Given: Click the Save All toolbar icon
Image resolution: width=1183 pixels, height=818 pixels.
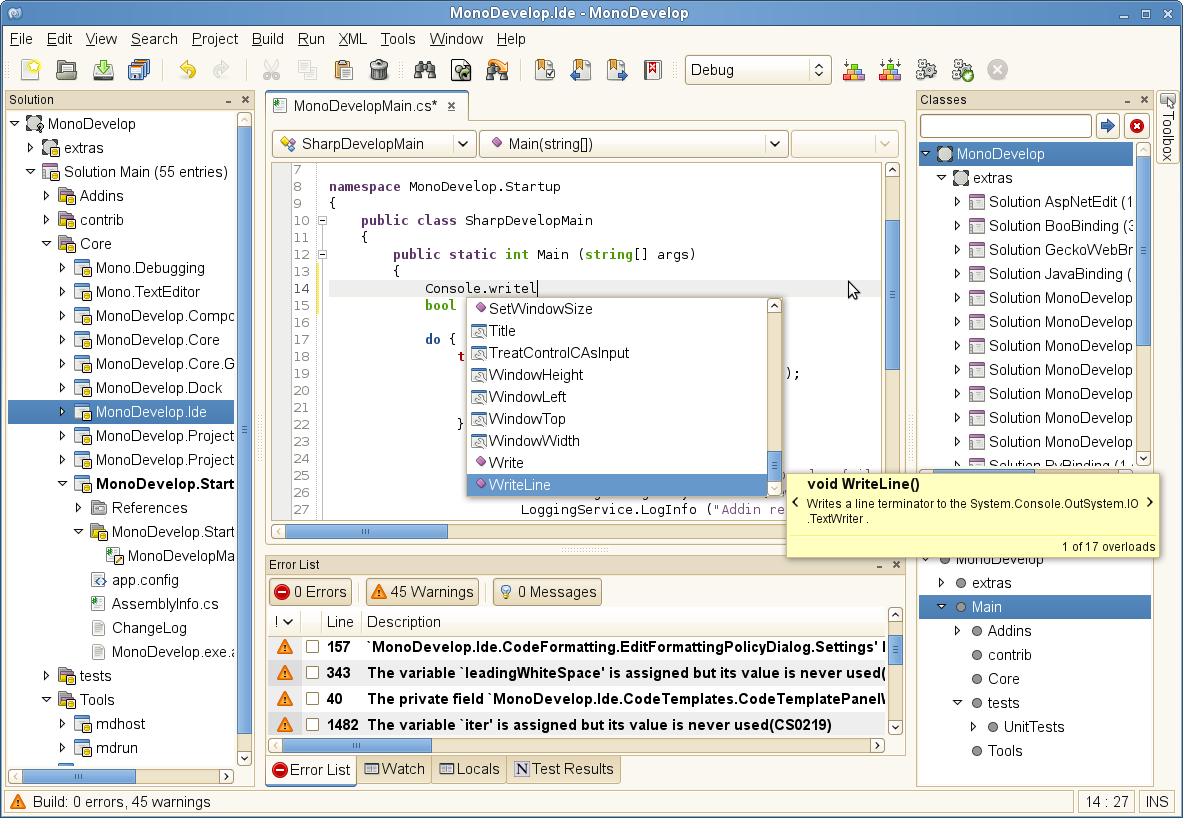Looking at the screenshot, I should pos(139,69).
